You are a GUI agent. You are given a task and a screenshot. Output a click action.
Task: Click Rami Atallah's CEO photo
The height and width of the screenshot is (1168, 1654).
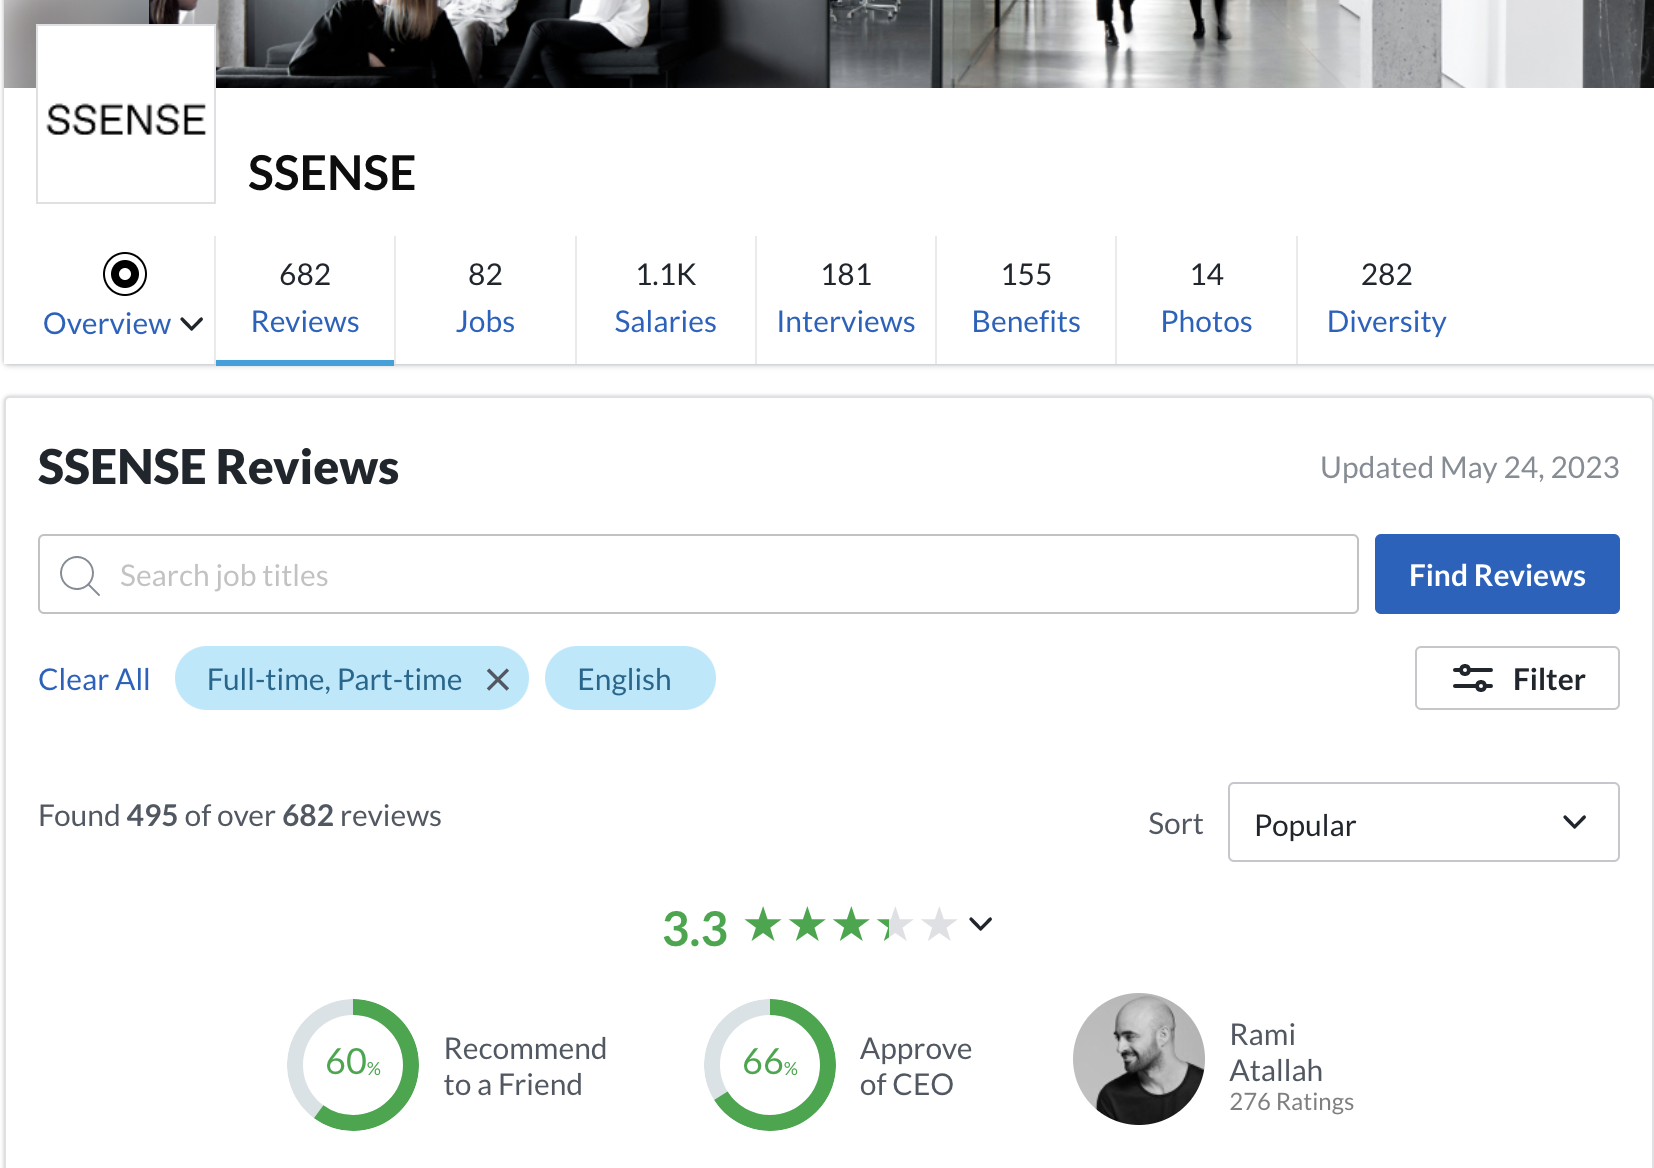tap(1139, 1059)
